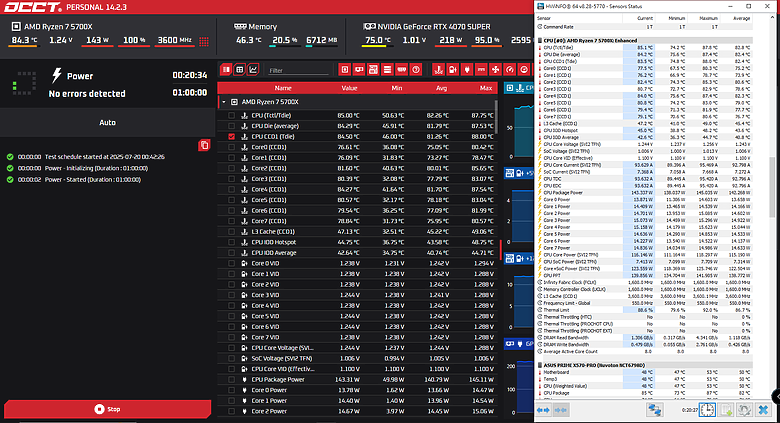Image resolution: width=780 pixels, height=423 pixels.
Task: Check the CPU IOD Hotspot checkbox
Action: pos(231,242)
